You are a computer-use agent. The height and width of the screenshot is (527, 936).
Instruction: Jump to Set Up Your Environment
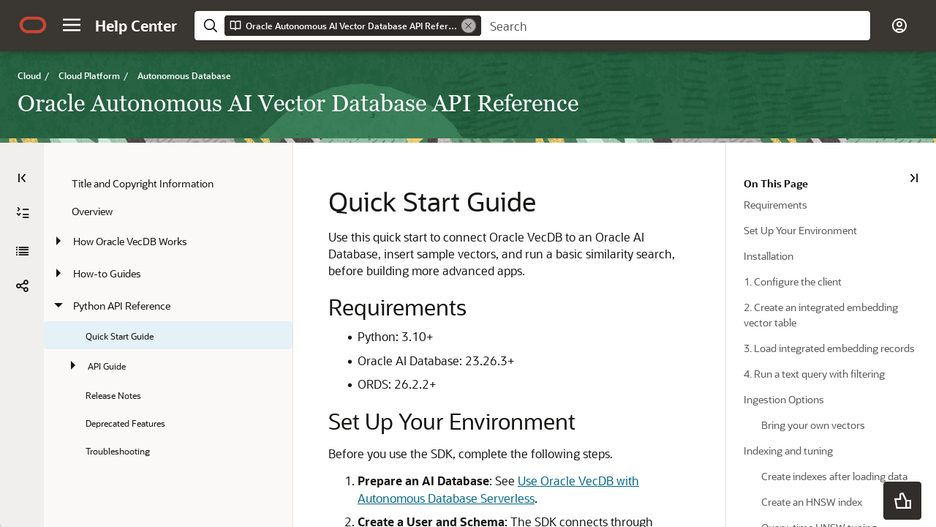(800, 231)
